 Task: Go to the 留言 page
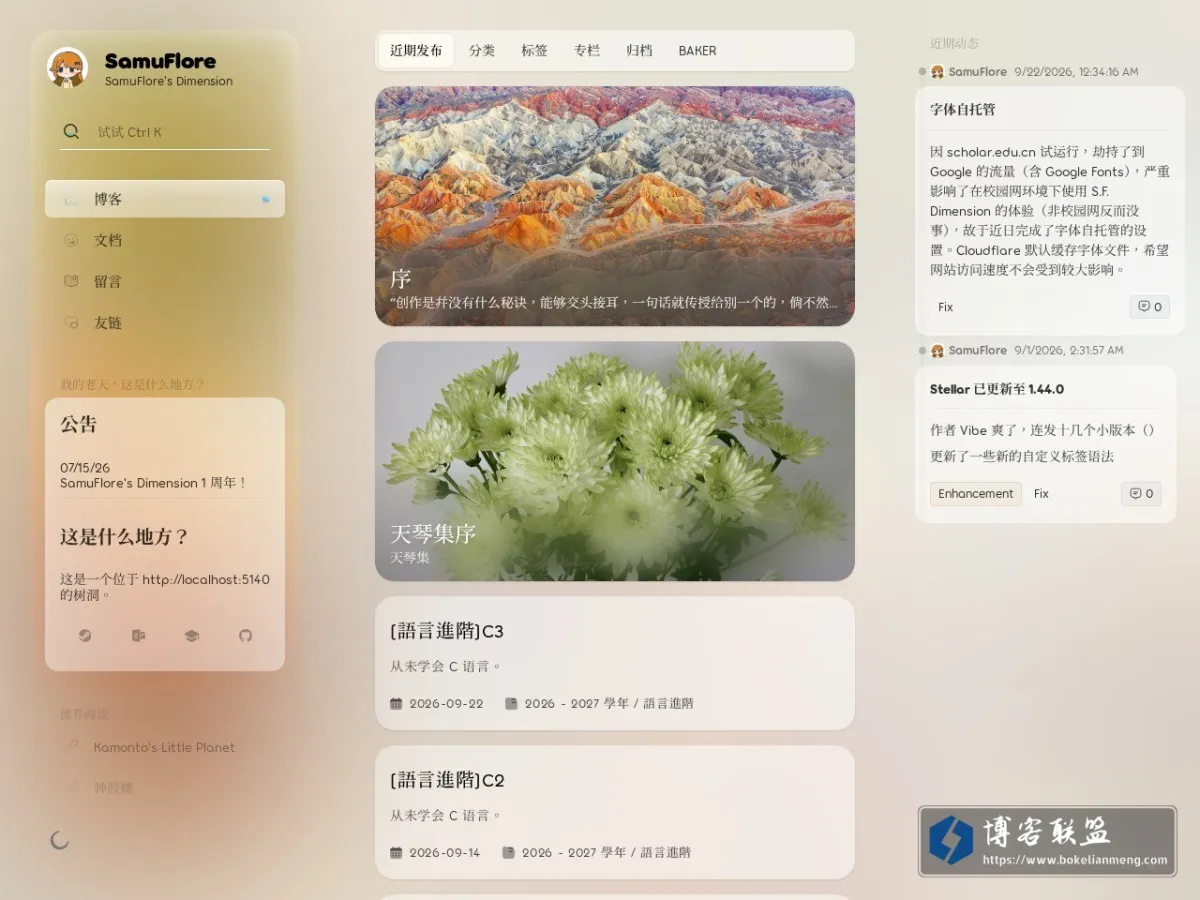click(x=165, y=281)
